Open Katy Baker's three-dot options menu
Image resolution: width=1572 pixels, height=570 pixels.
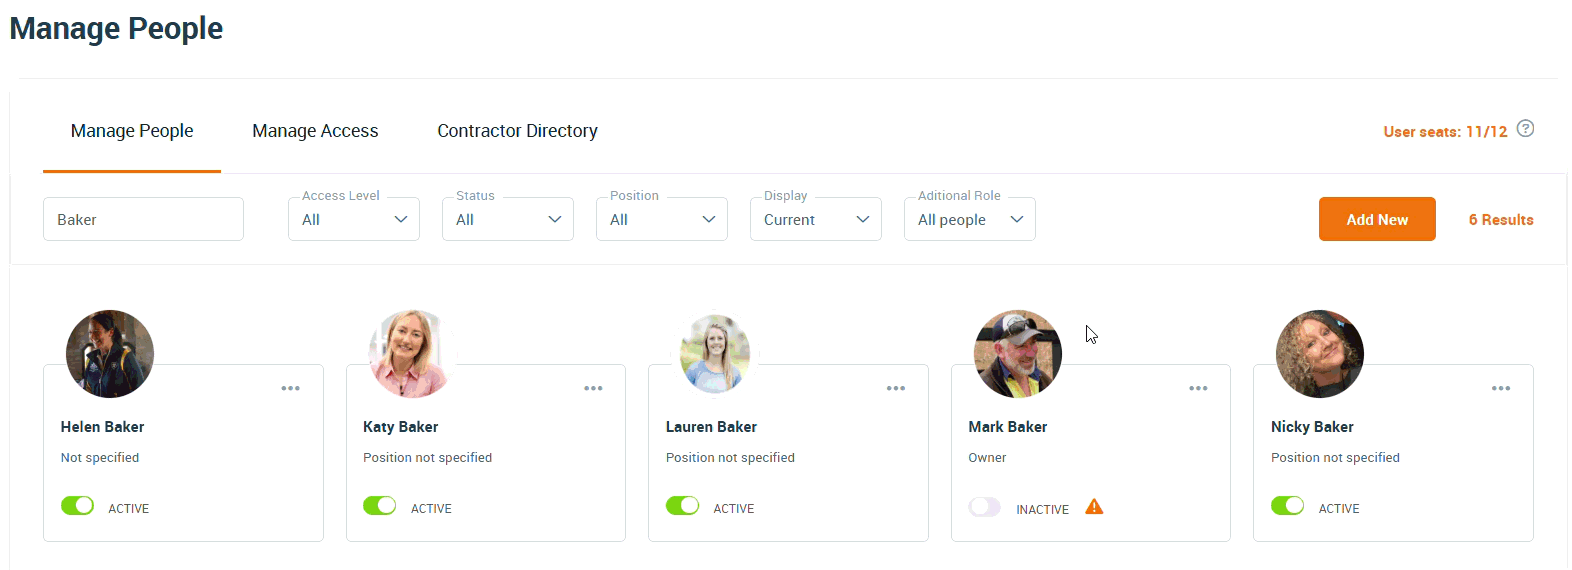[593, 388]
